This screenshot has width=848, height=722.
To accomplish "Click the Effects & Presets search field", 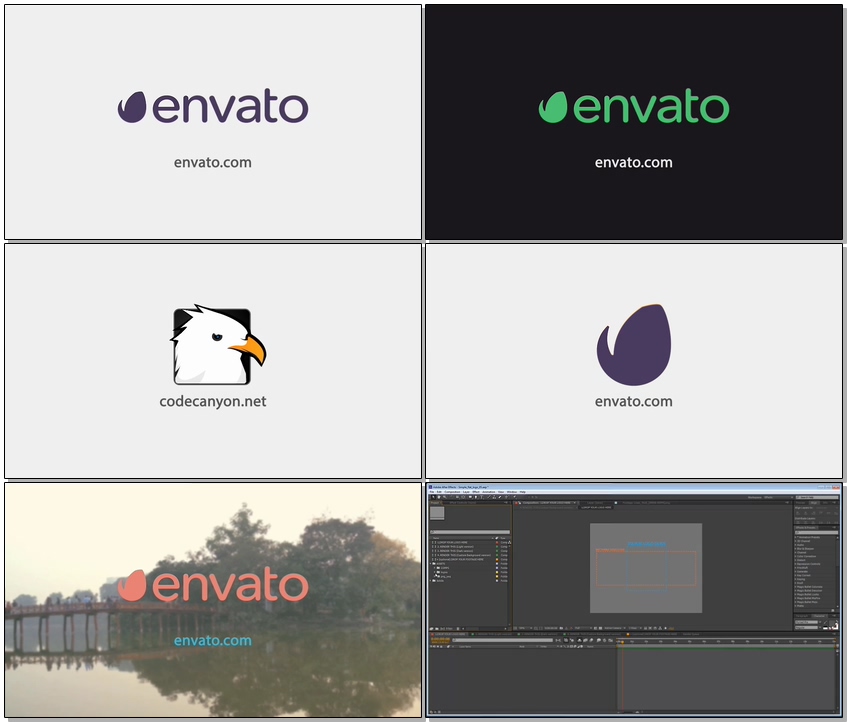I will pyautogui.click(x=817, y=532).
